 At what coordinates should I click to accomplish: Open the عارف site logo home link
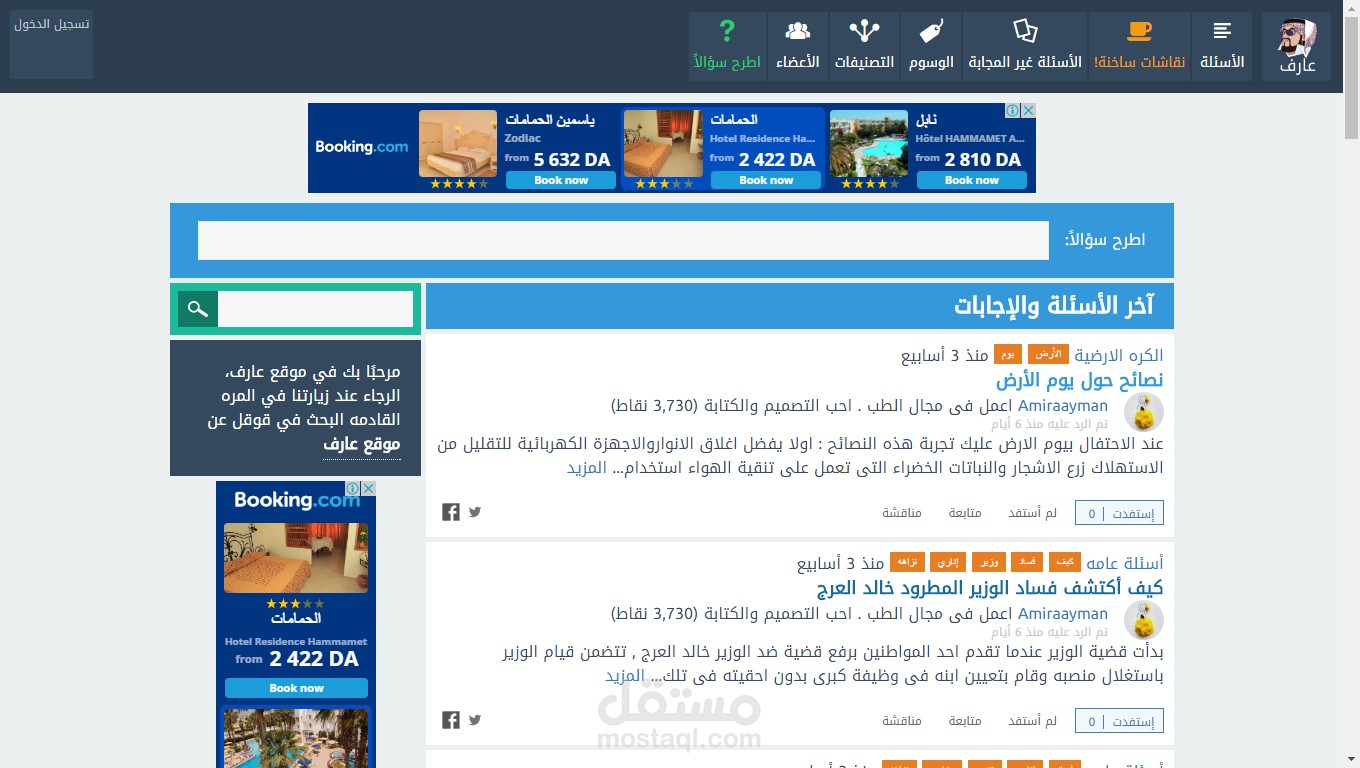click(x=1297, y=46)
